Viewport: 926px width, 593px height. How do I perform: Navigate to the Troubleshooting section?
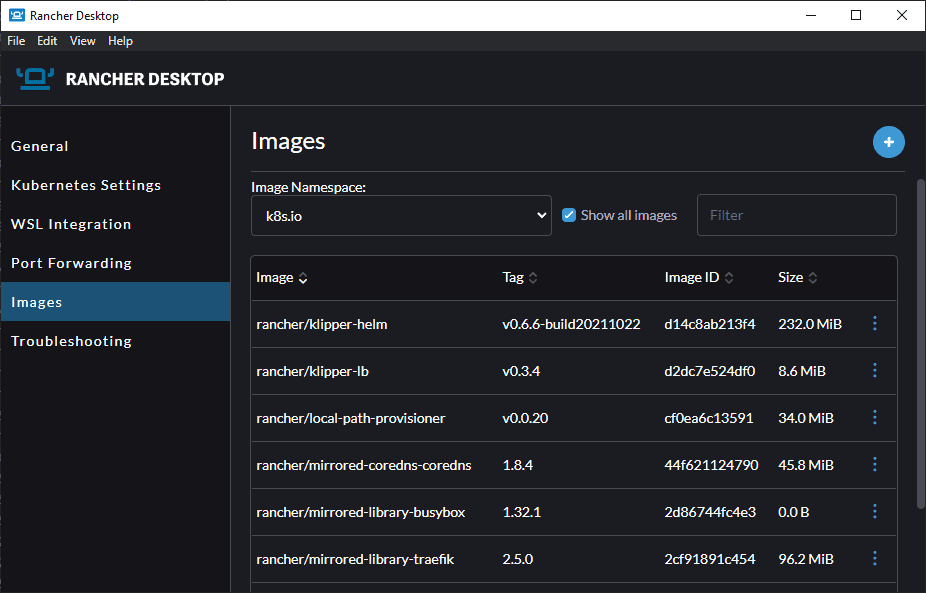[x=71, y=341]
